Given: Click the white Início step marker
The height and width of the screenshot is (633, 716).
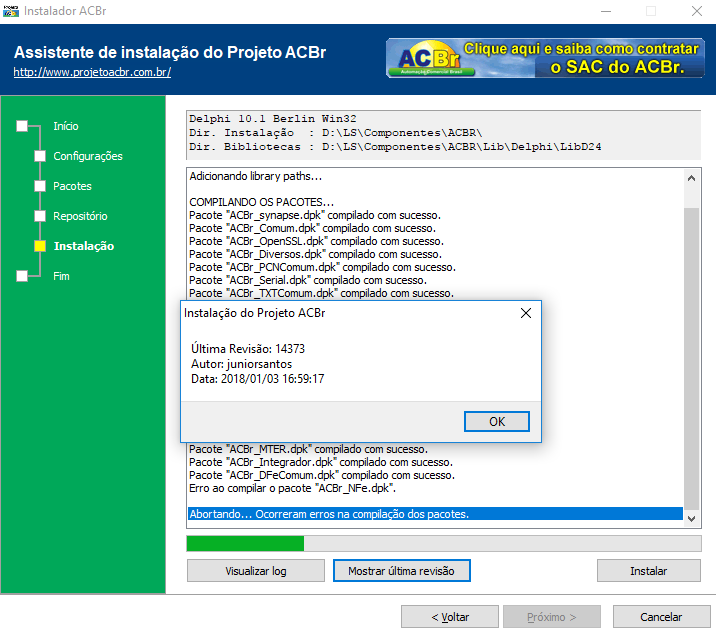Looking at the screenshot, I should 22,126.
